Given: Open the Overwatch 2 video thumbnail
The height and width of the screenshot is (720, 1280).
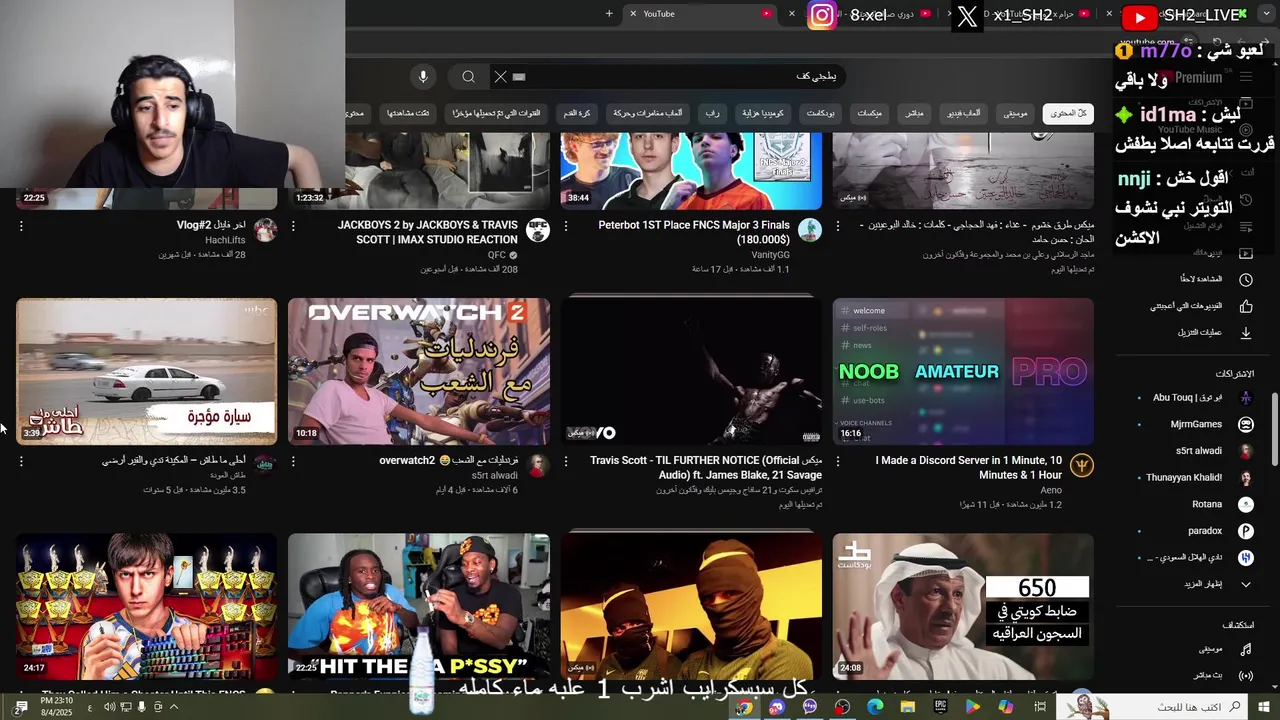Looking at the screenshot, I should coord(419,371).
